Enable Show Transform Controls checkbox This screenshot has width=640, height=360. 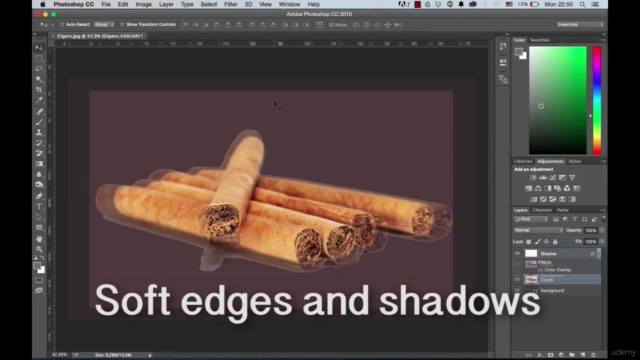pyautogui.click(x=122, y=24)
